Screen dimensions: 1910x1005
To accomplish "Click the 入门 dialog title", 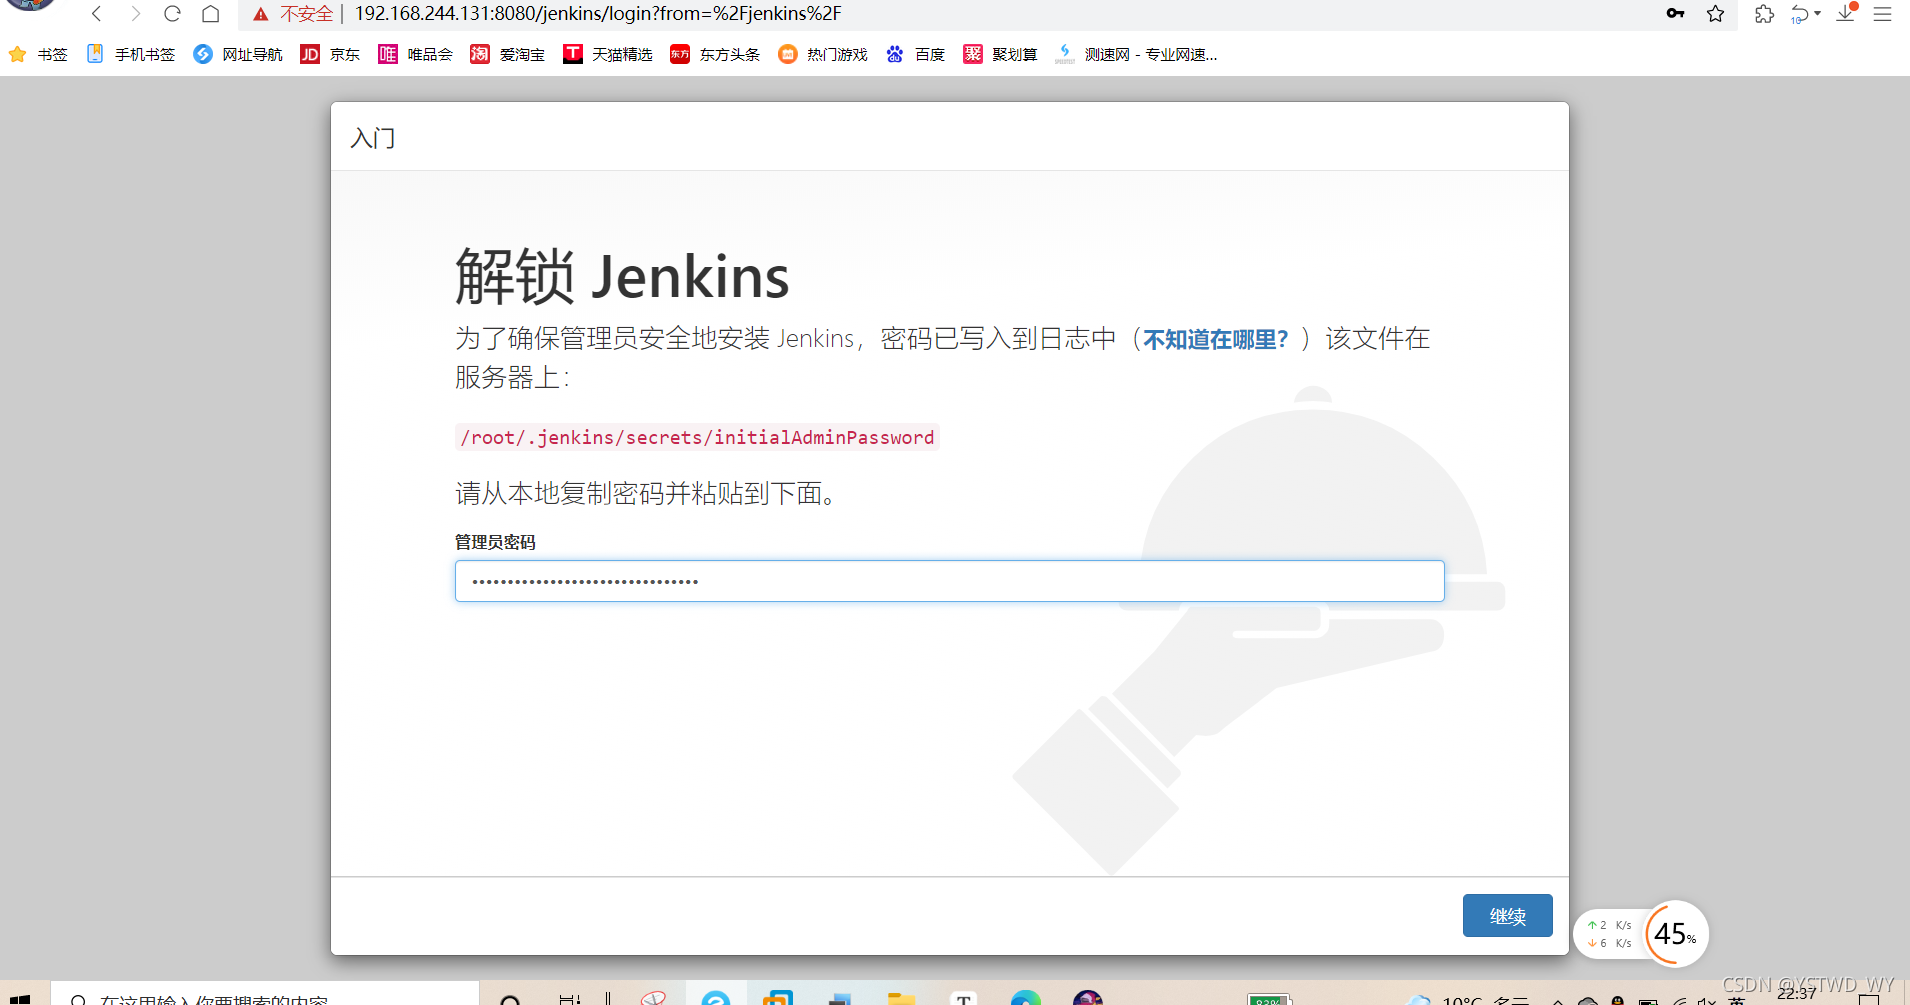I will 373,138.
